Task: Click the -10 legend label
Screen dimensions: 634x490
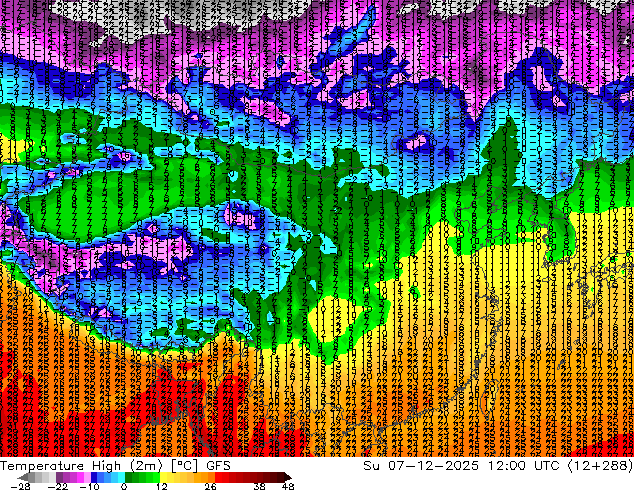Action: click(x=89, y=486)
